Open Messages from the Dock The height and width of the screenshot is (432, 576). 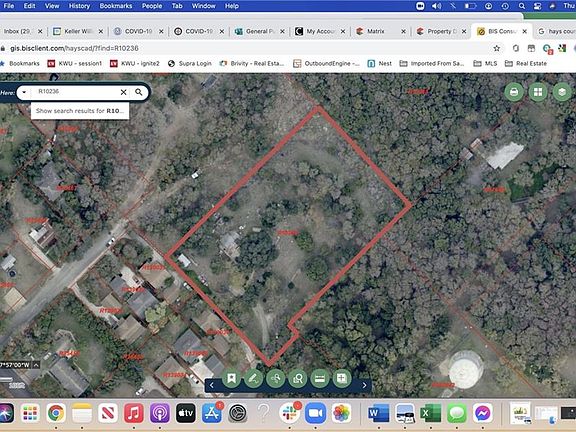pos(457,413)
